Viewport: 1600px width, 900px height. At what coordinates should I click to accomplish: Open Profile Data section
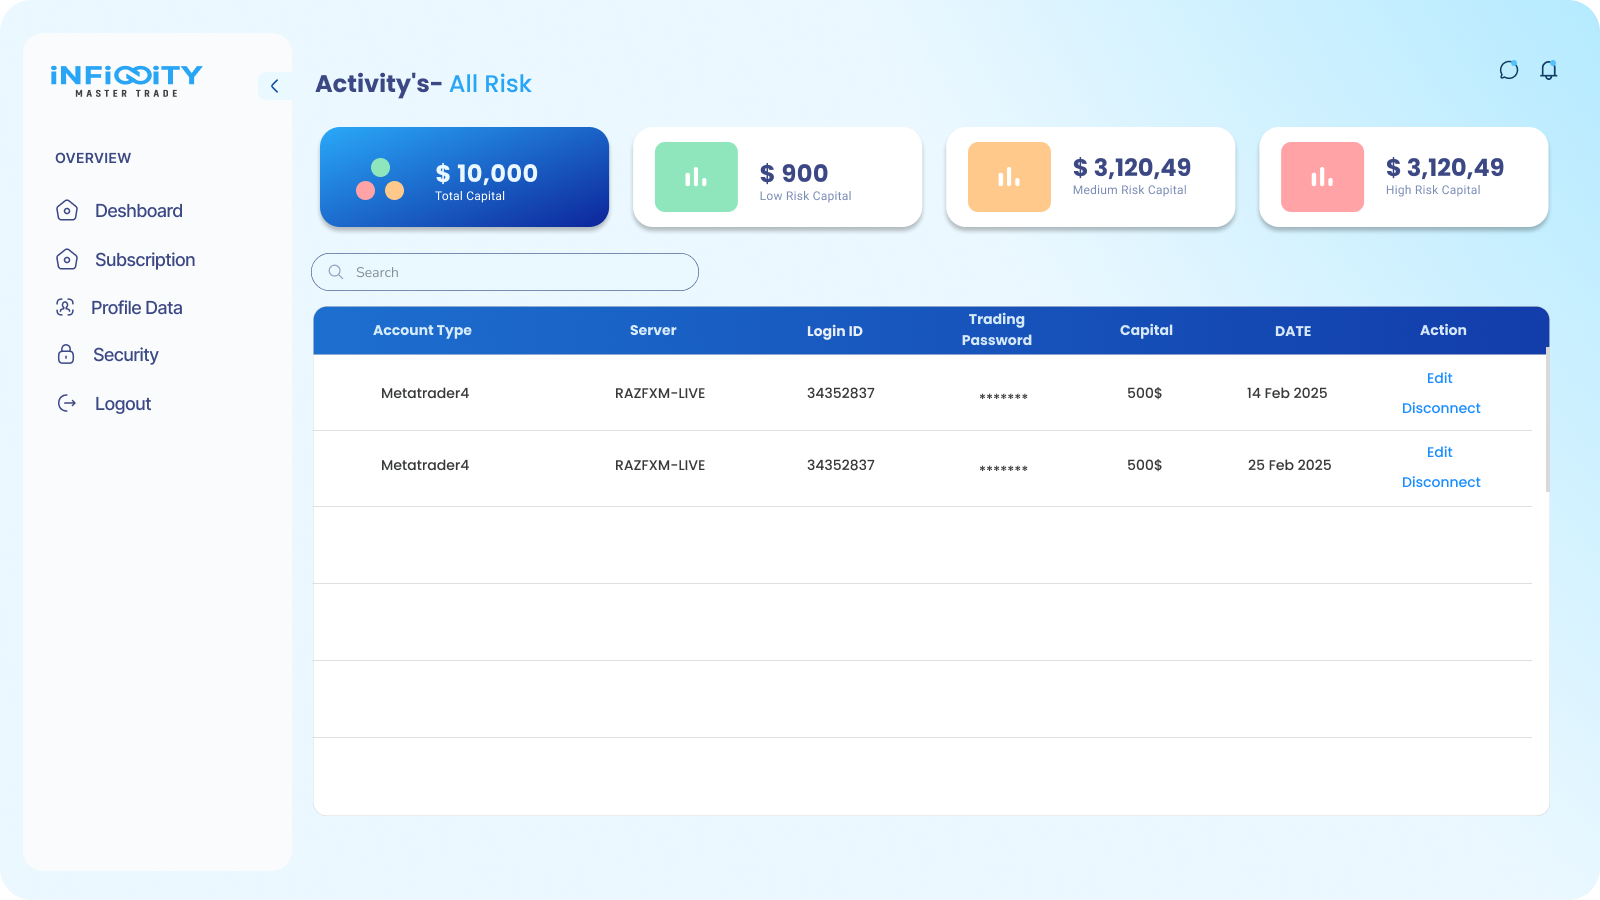click(137, 308)
